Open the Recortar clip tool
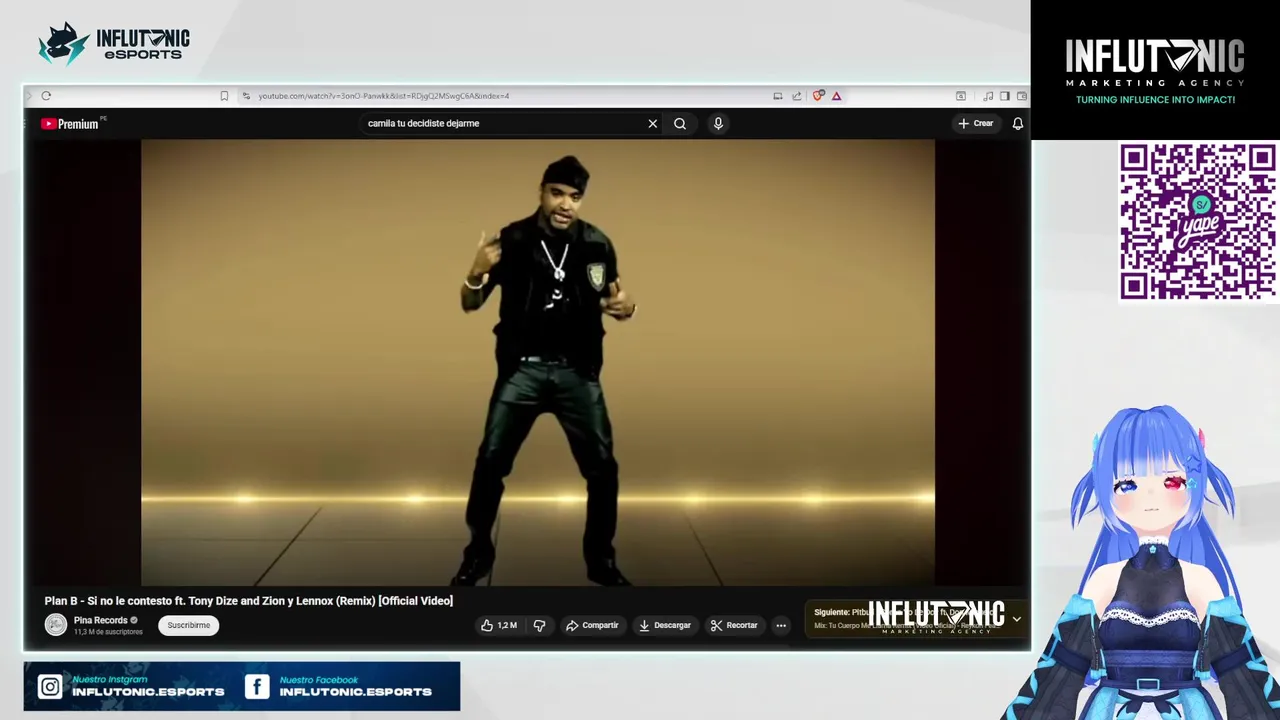Screen dimensions: 1280x720 point(734,626)
